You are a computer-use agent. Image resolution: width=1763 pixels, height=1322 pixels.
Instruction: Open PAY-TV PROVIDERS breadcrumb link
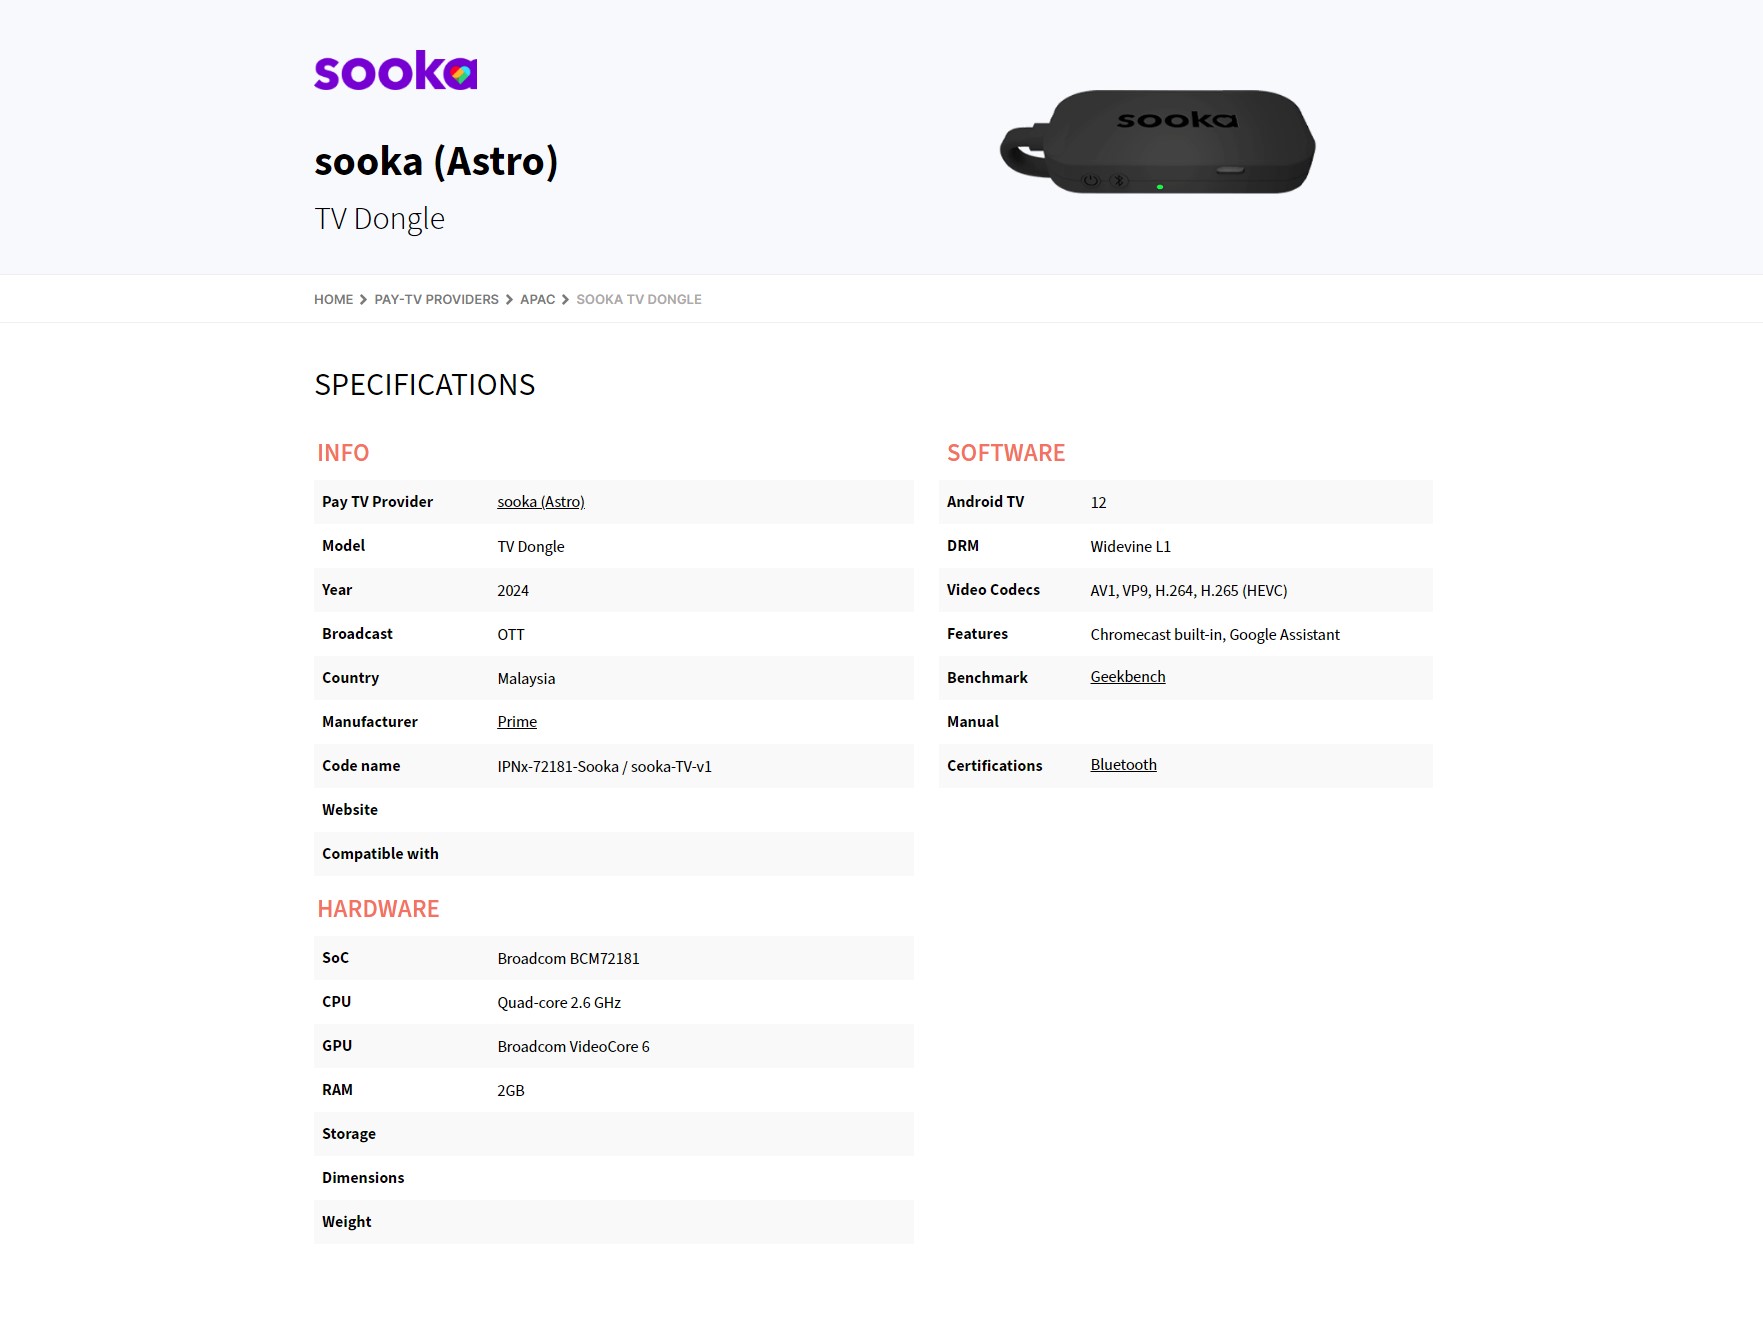[436, 299]
